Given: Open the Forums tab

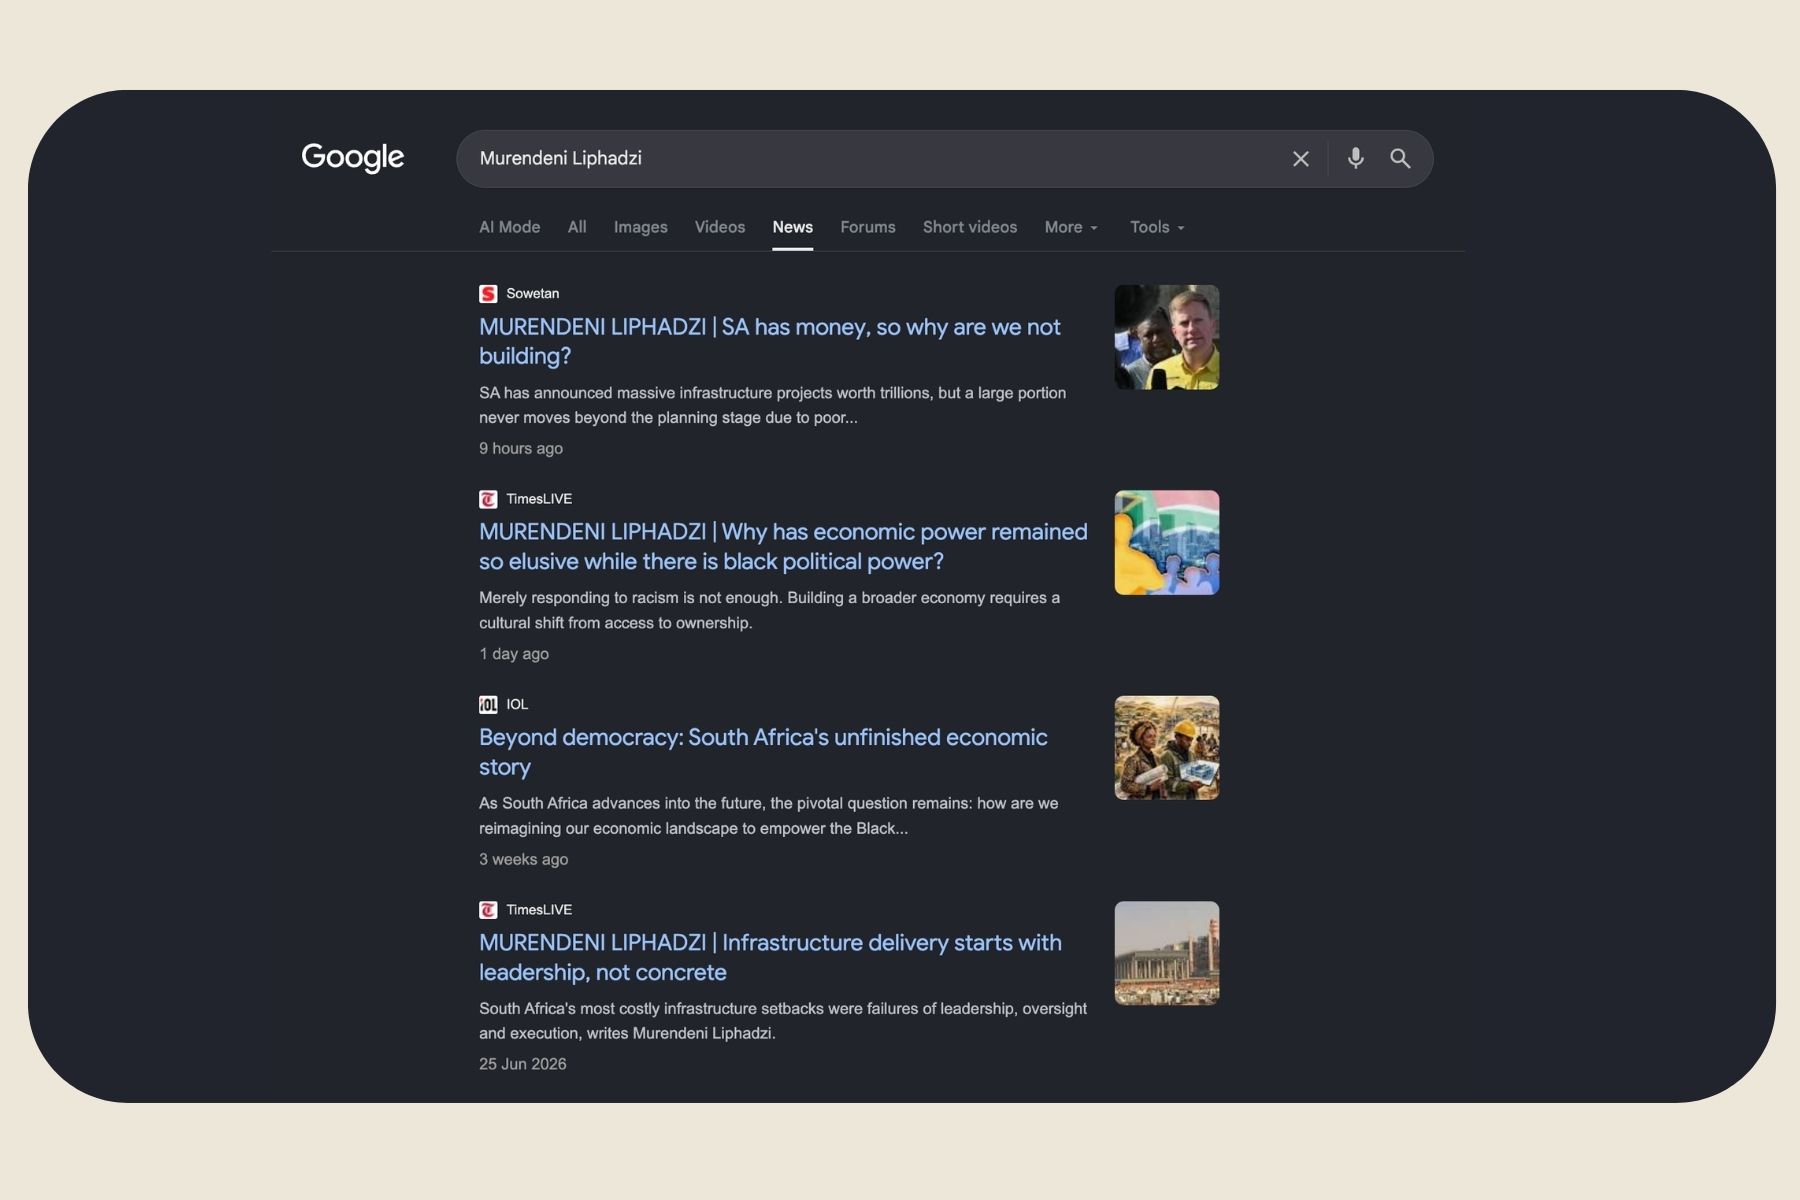Looking at the screenshot, I should 868,227.
